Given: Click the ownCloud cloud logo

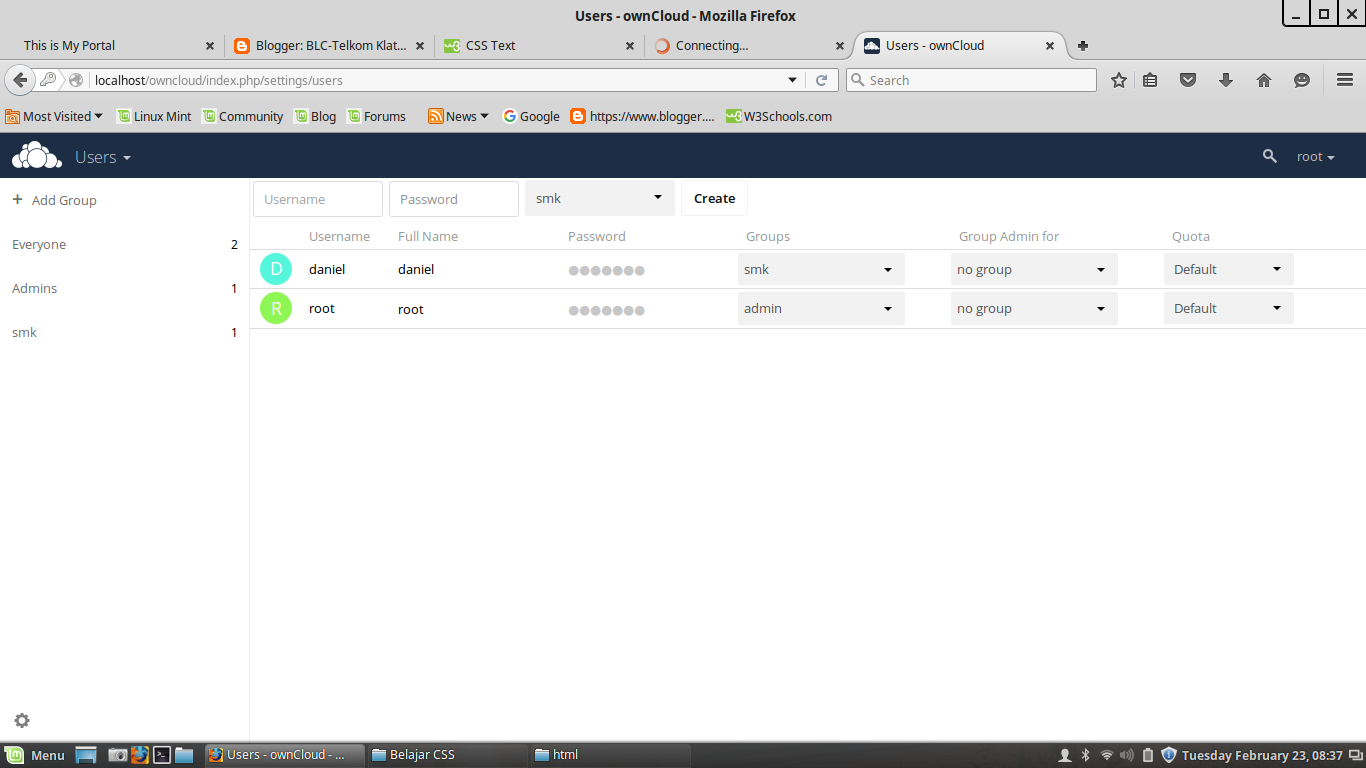Looking at the screenshot, I should click(36, 156).
